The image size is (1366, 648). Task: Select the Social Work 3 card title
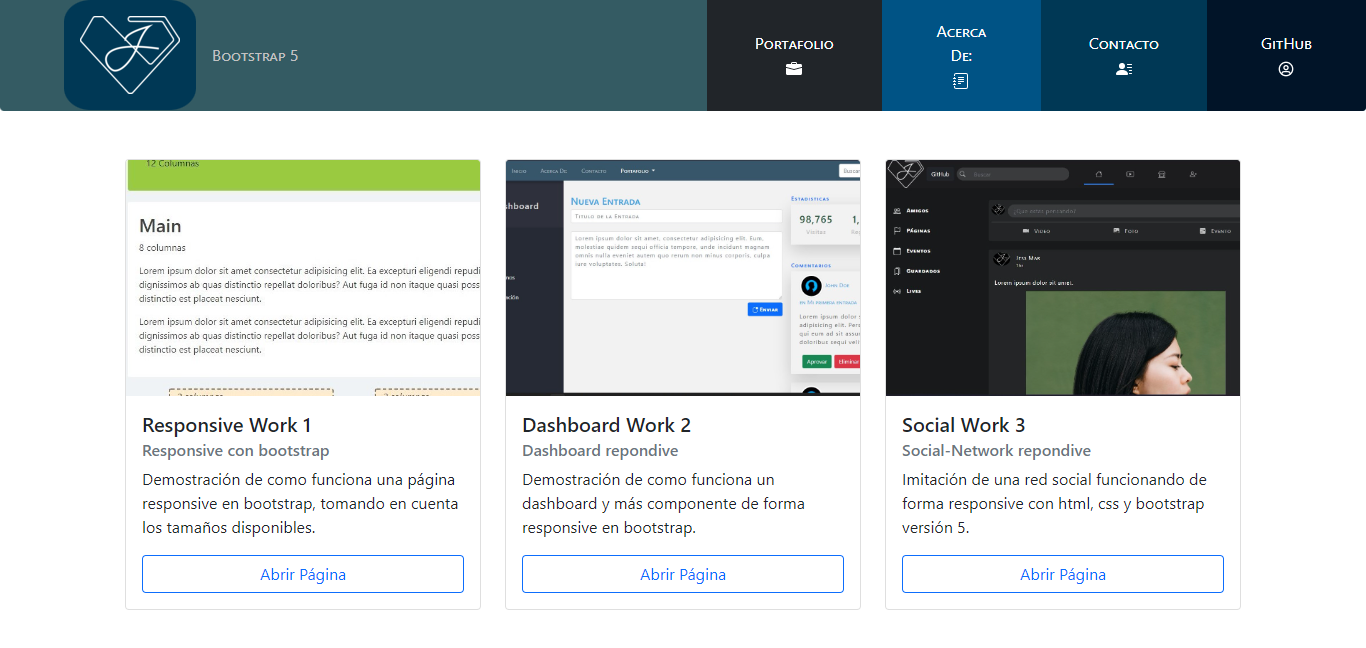click(963, 425)
